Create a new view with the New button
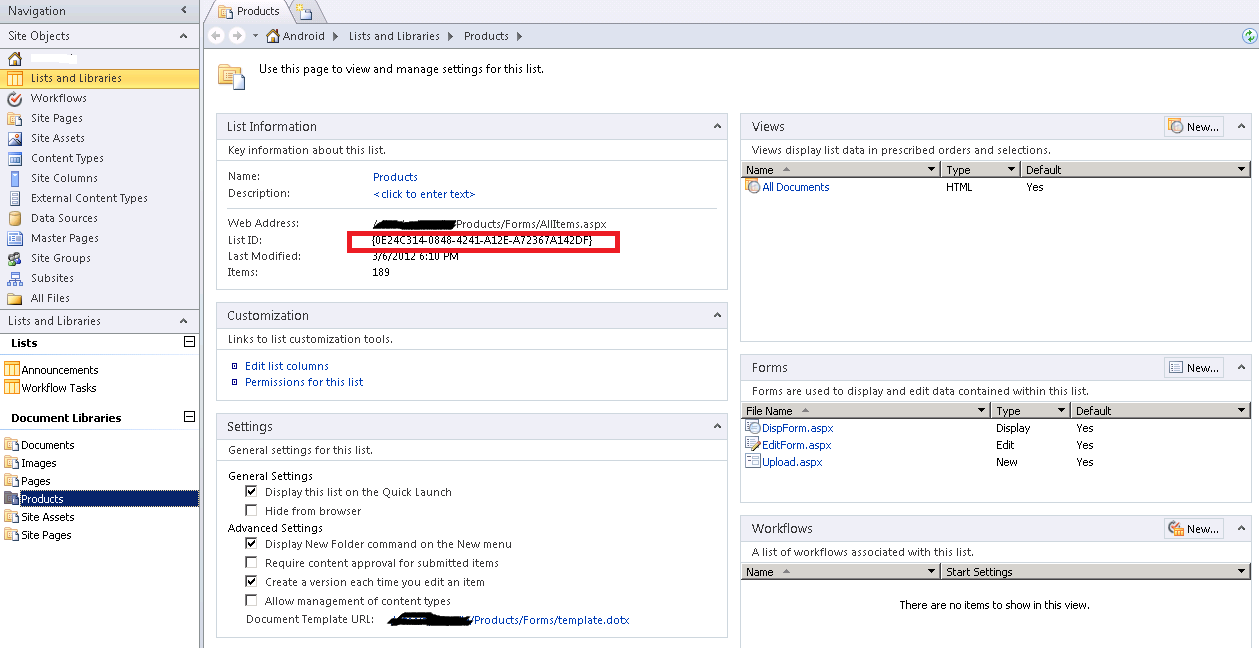The width and height of the screenshot is (1259, 648). click(1192, 126)
